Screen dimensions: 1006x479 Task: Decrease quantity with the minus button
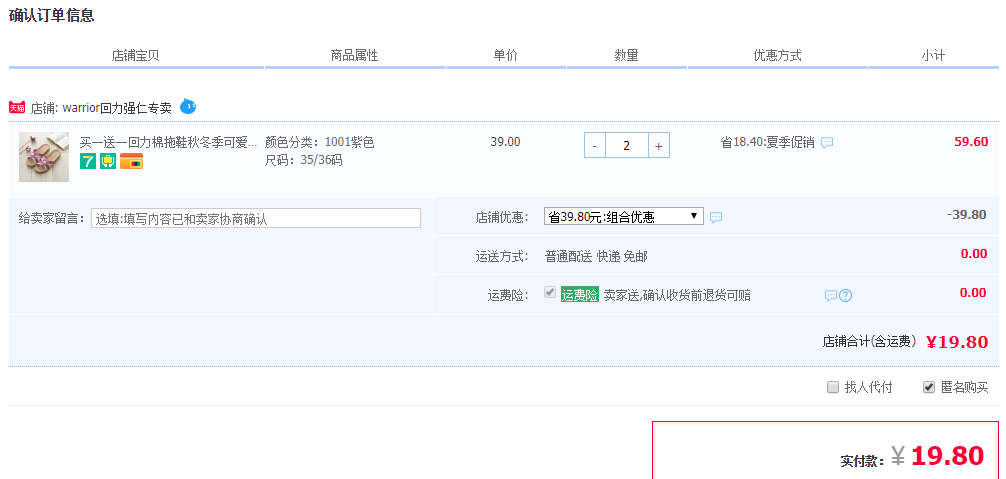click(595, 146)
